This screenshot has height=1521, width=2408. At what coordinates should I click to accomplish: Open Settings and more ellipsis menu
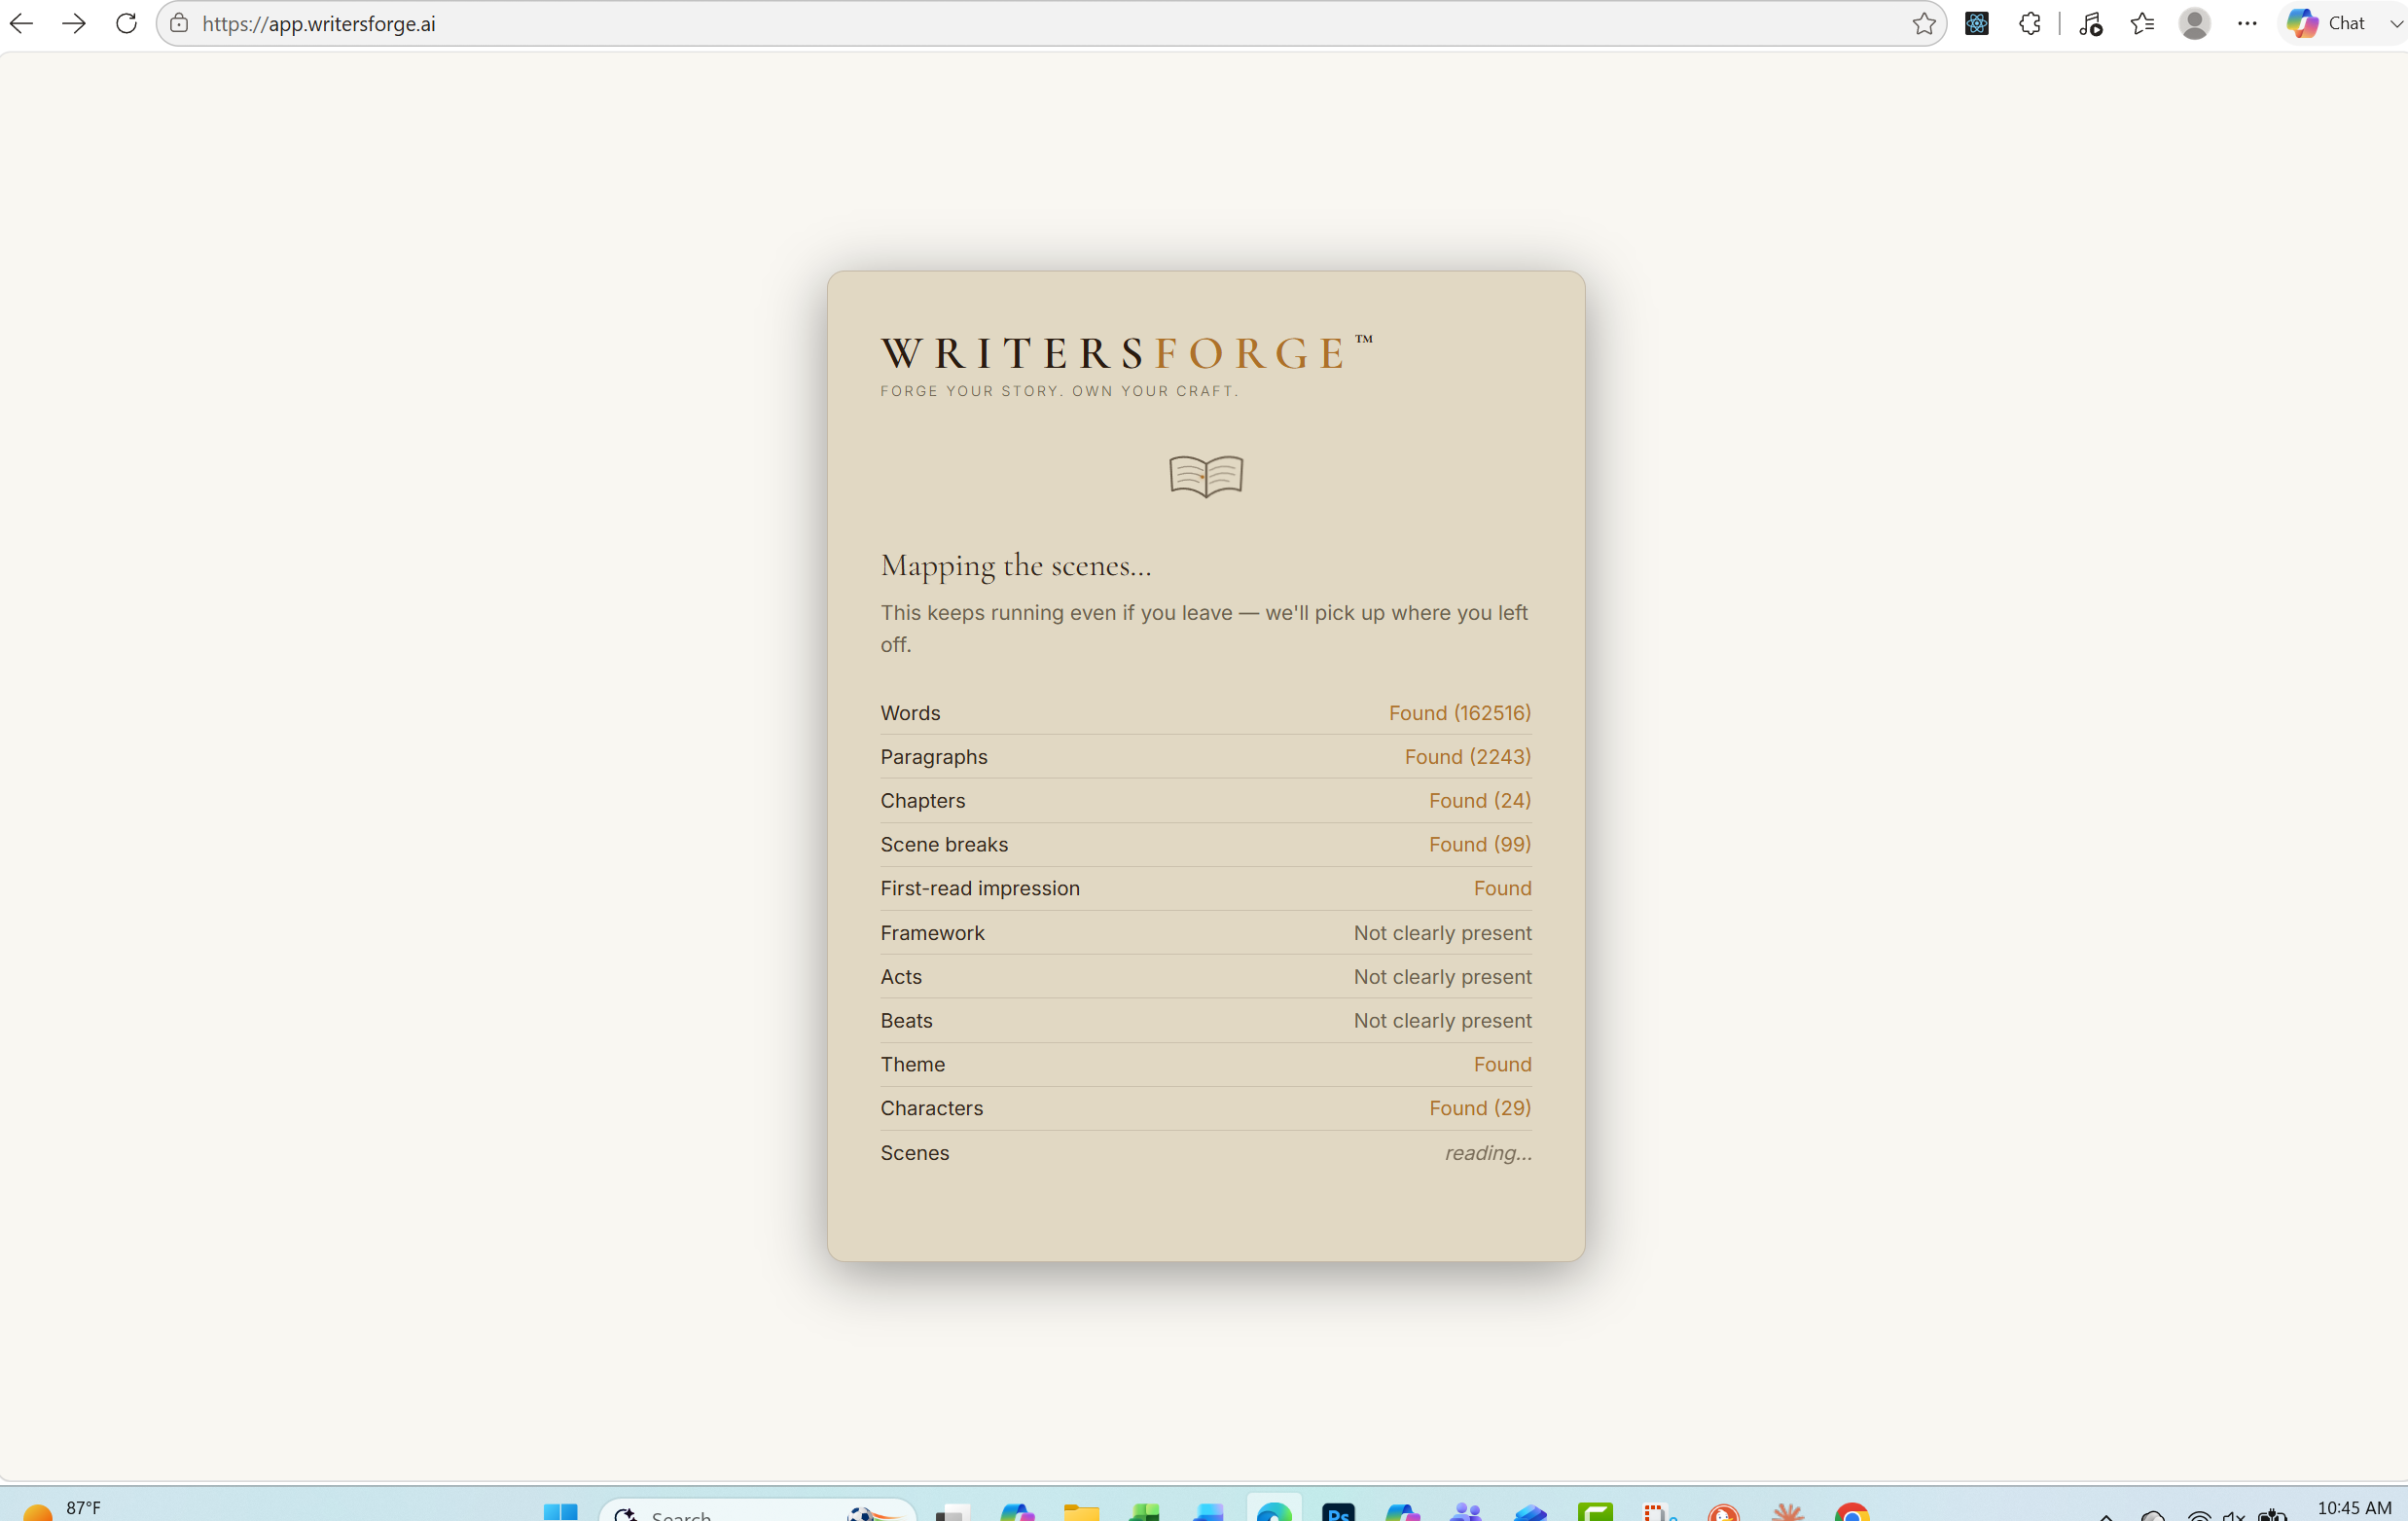pyautogui.click(x=2247, y=23)
